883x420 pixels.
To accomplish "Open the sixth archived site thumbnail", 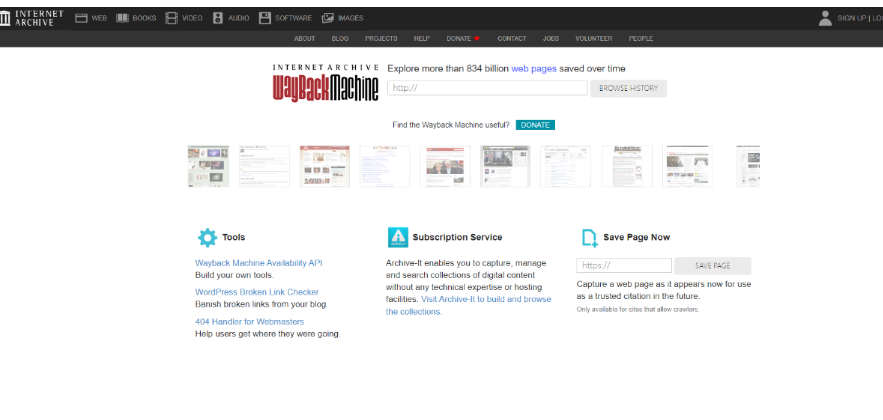I will 505,166.
